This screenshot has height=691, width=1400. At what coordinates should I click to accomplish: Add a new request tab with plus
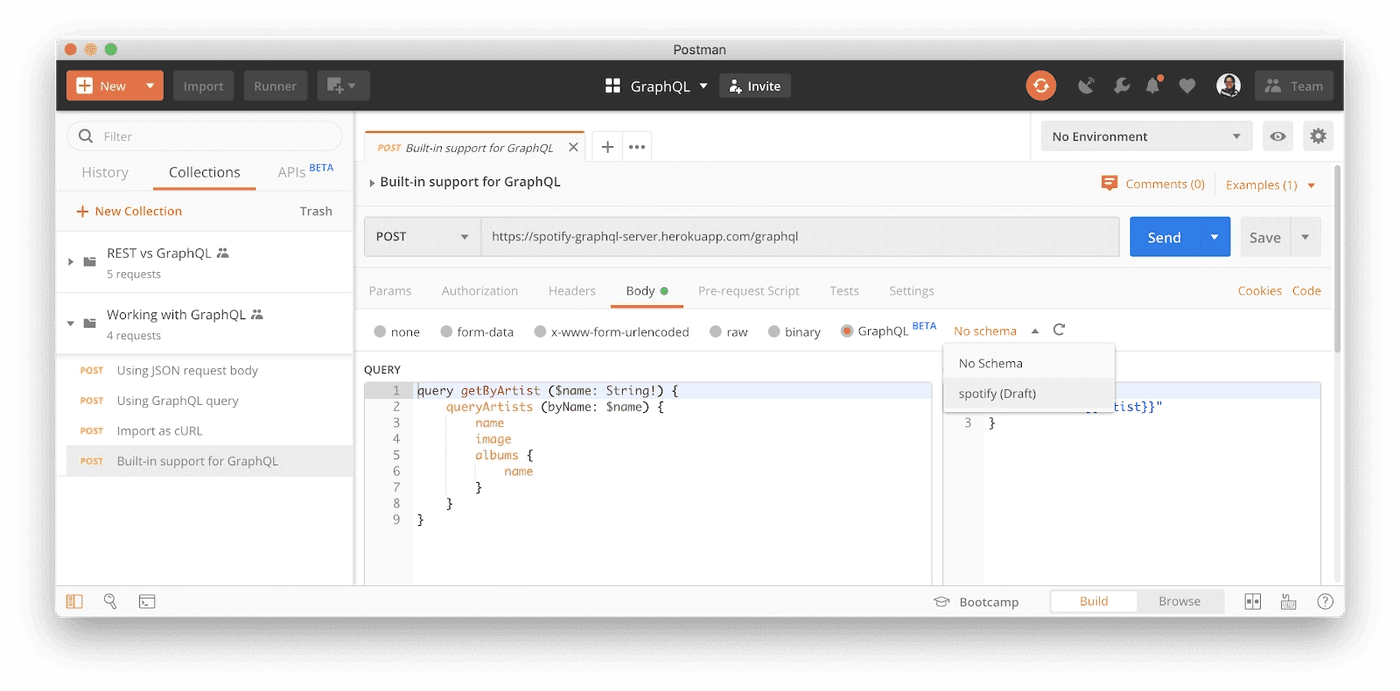607,147
